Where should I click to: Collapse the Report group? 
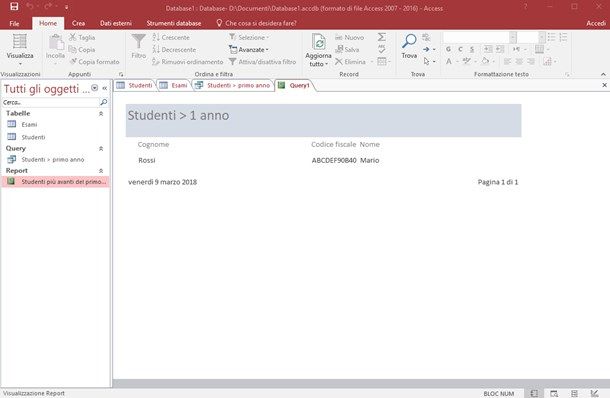(x=101, y=171)
